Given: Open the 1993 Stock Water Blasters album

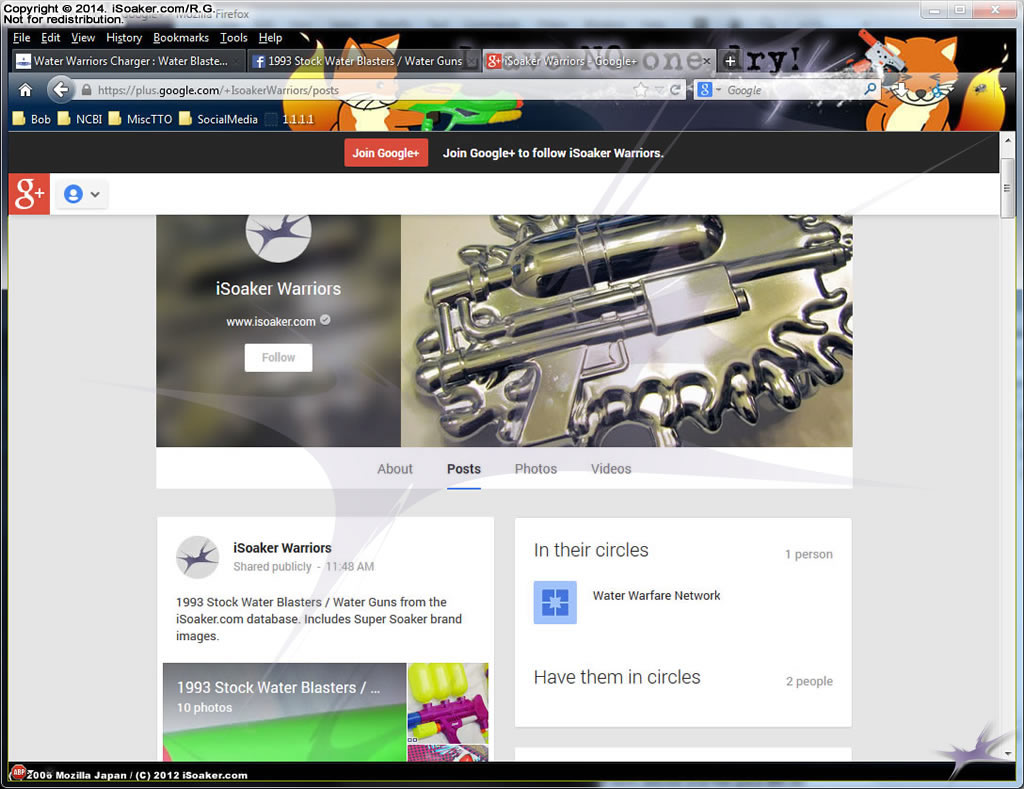Looking at the screenshot, I should coord(284,712).
